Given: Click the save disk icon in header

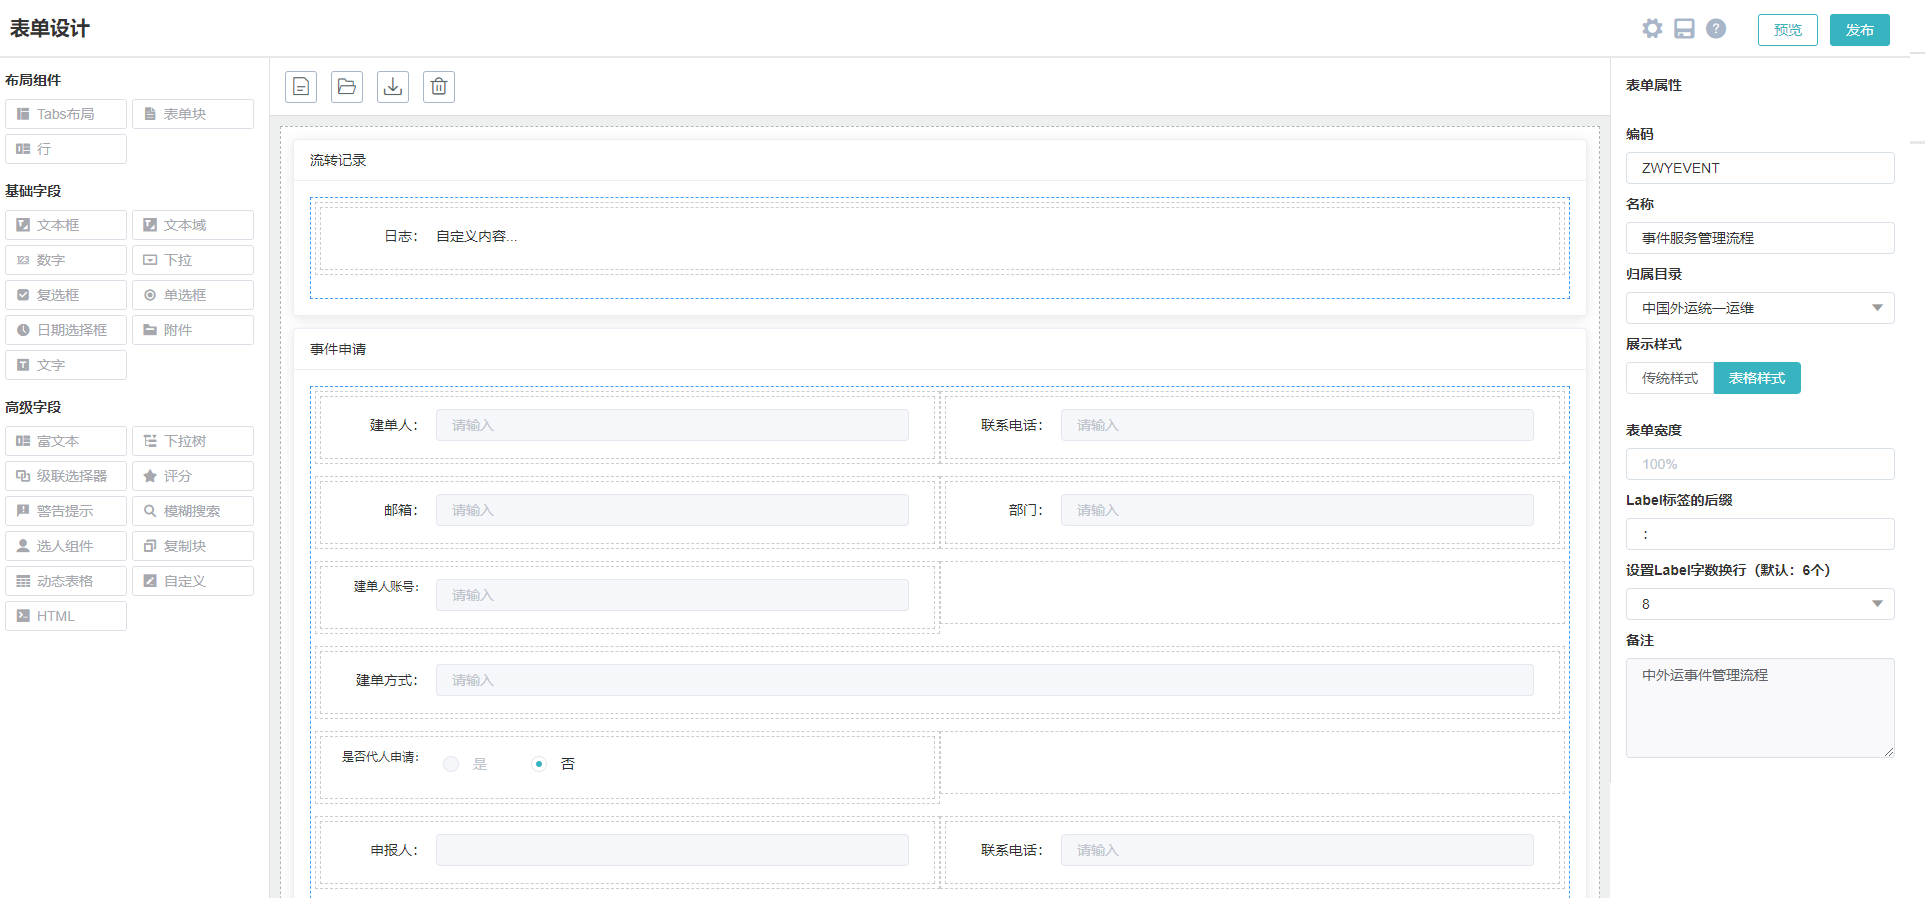Looking at the screenshot, I should click(1684, 29).
